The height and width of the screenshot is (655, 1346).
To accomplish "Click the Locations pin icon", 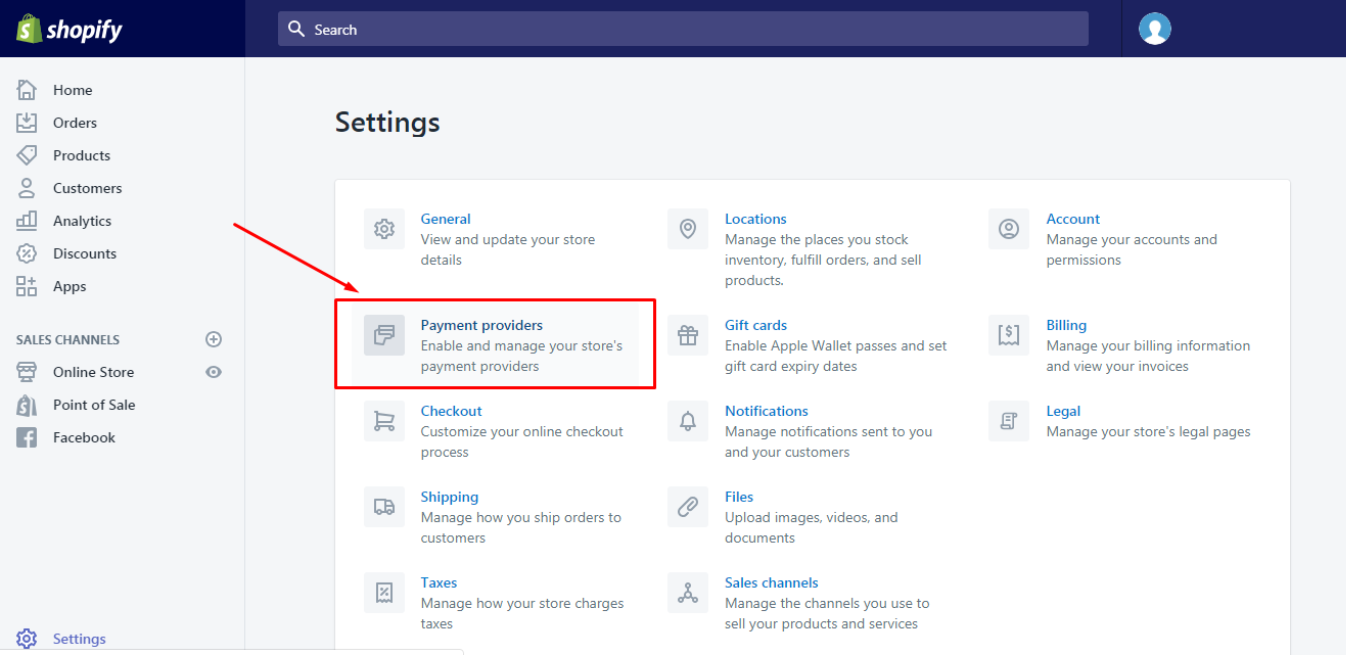I will [687, 229].
